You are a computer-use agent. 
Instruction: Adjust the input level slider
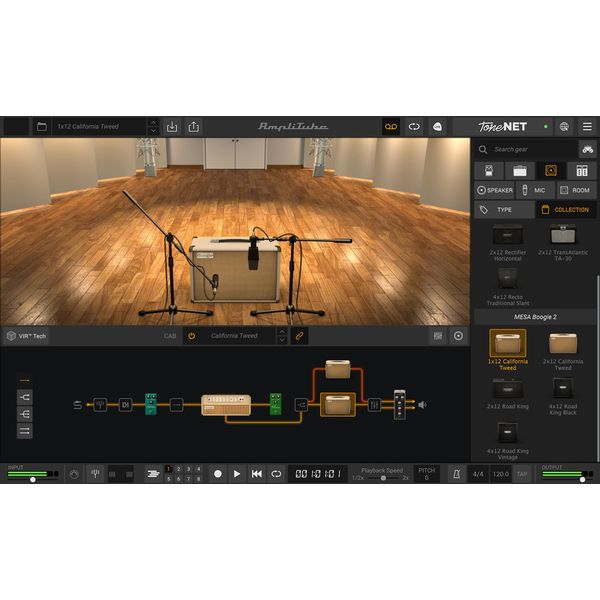point(33,479)
